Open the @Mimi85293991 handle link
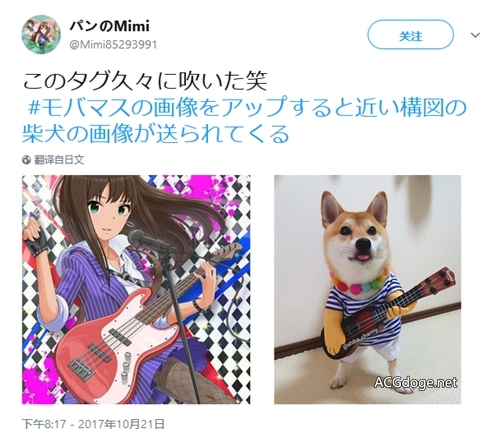Viewport: 500px width, 438px height. pos(113,45)
